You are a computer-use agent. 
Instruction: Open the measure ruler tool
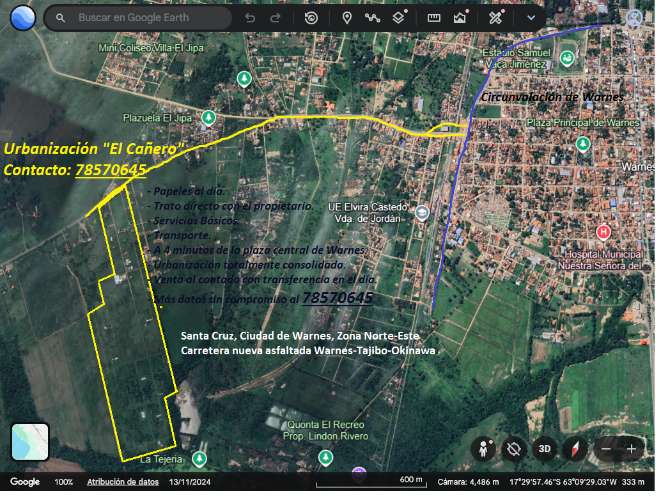pos(434,18)
